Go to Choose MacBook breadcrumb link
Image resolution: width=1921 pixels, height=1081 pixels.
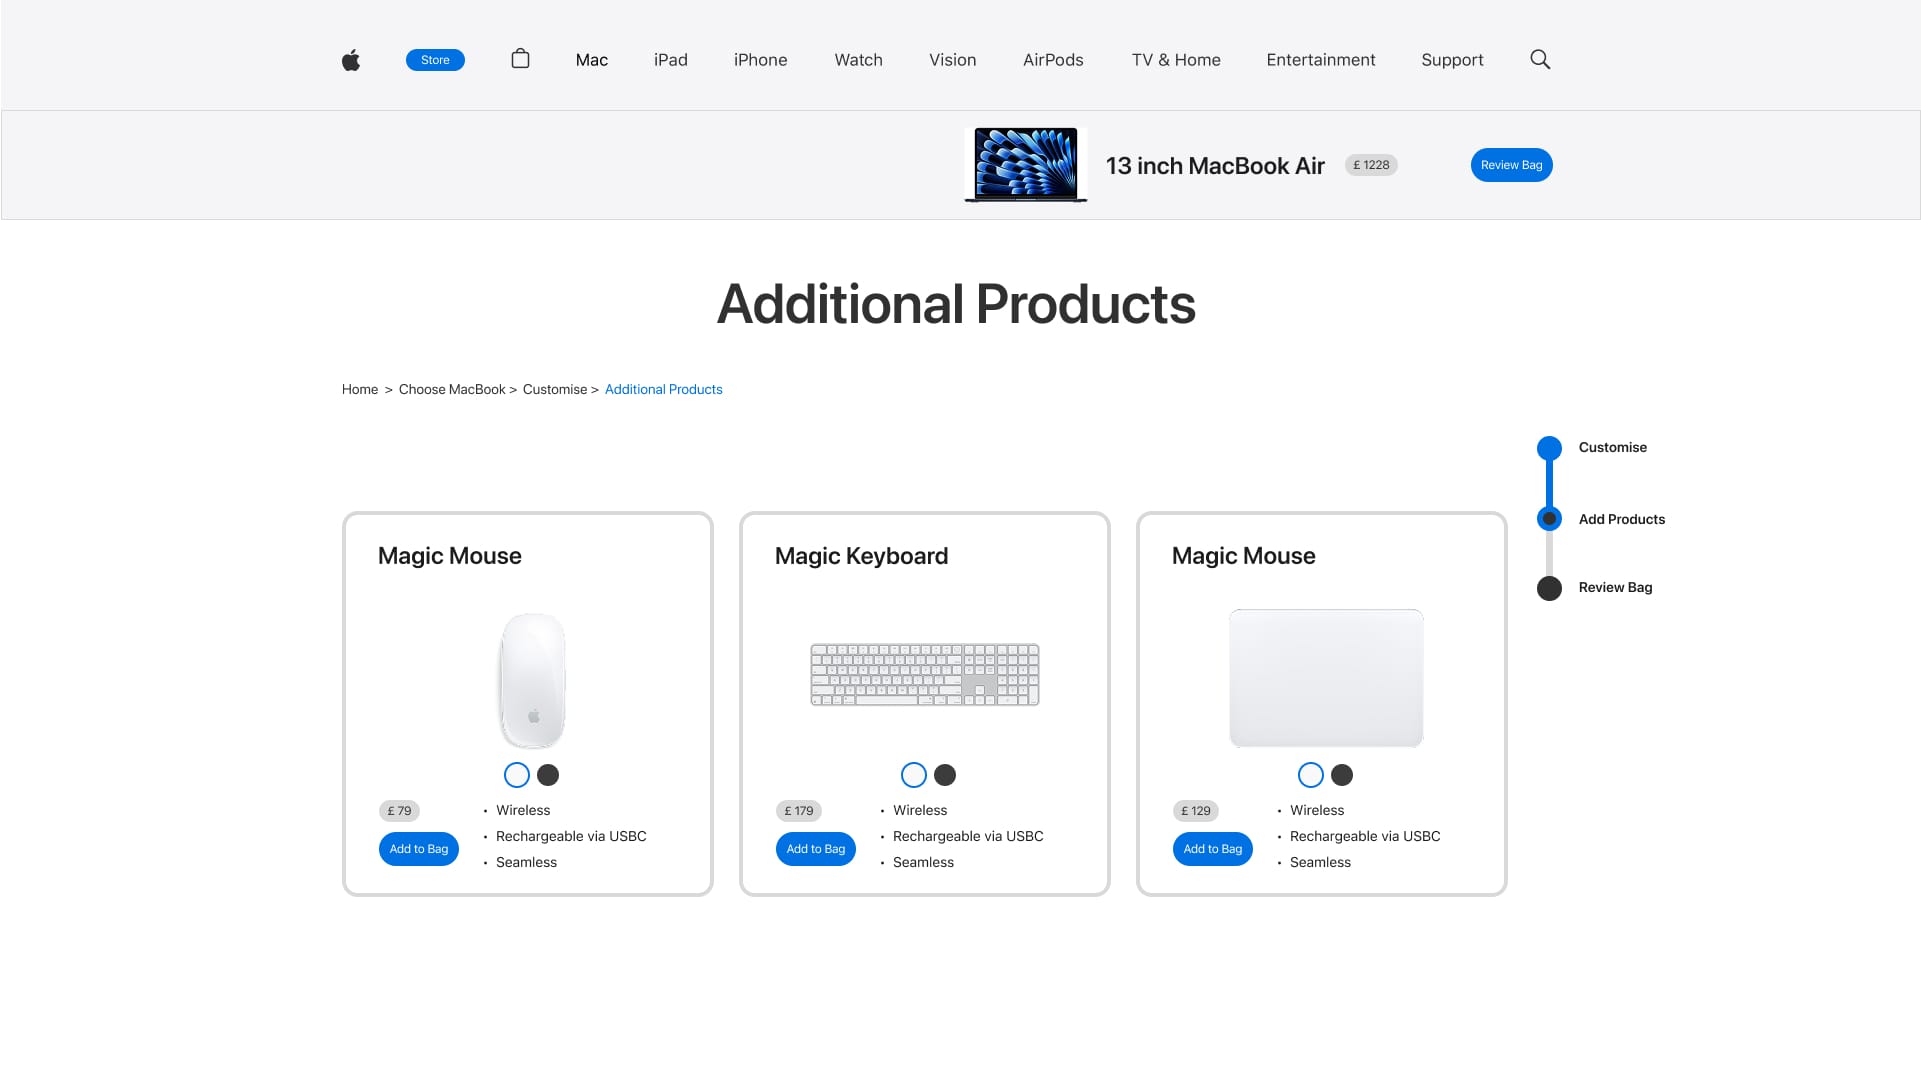coord(452,390)
